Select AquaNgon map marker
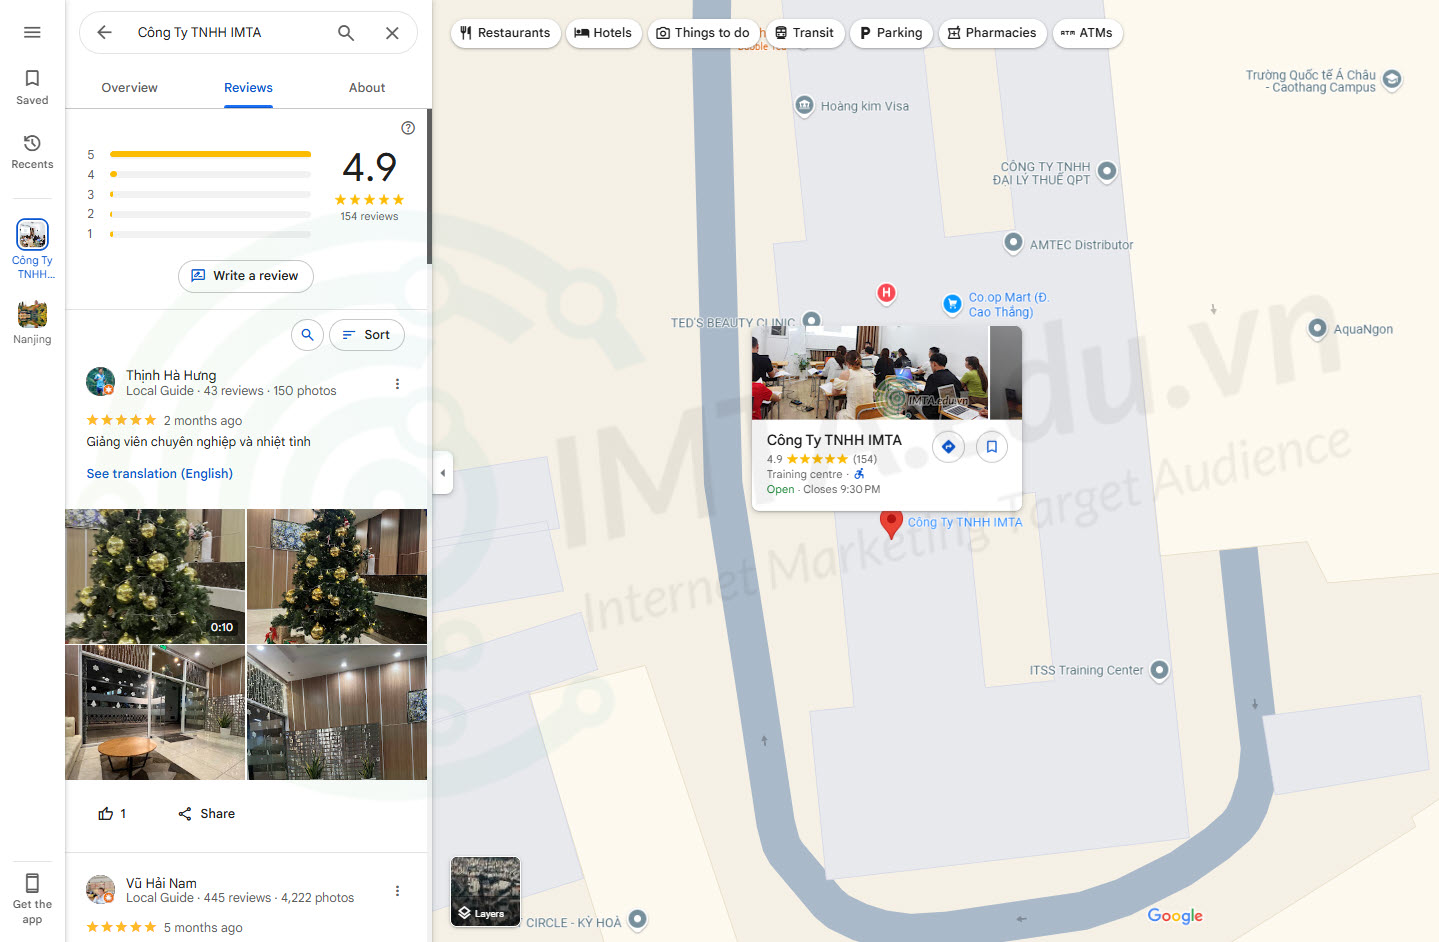Viewport: 1439px width, 942px height. [1317, 328]
